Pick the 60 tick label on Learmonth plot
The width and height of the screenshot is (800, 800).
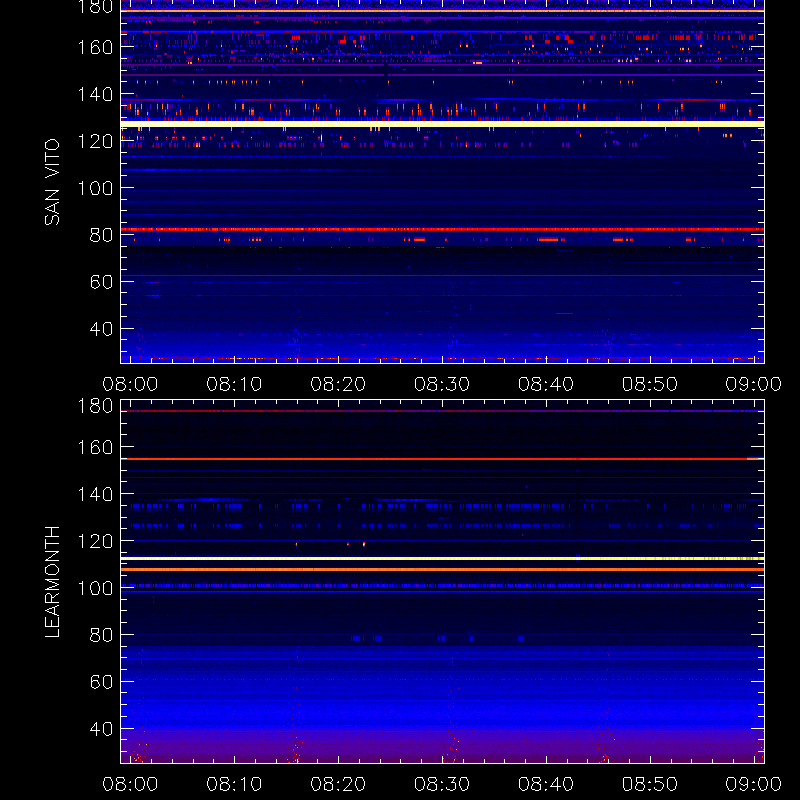pos(101,682)
